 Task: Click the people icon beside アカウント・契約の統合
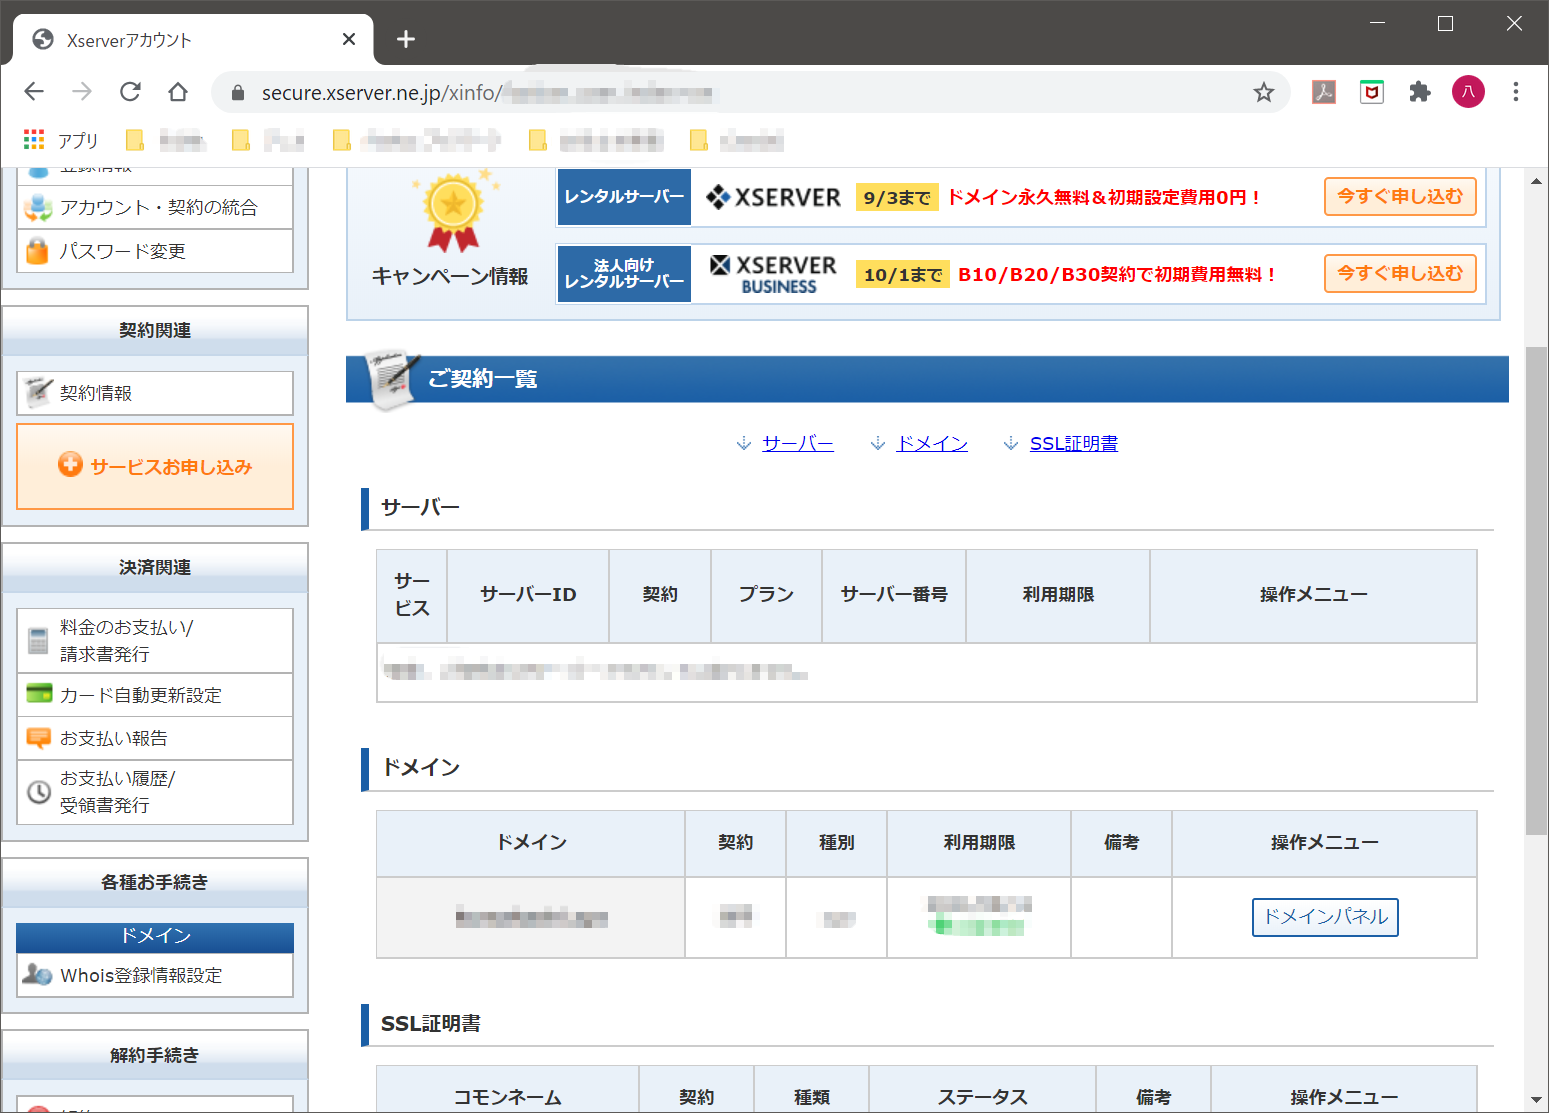[38, 207]
